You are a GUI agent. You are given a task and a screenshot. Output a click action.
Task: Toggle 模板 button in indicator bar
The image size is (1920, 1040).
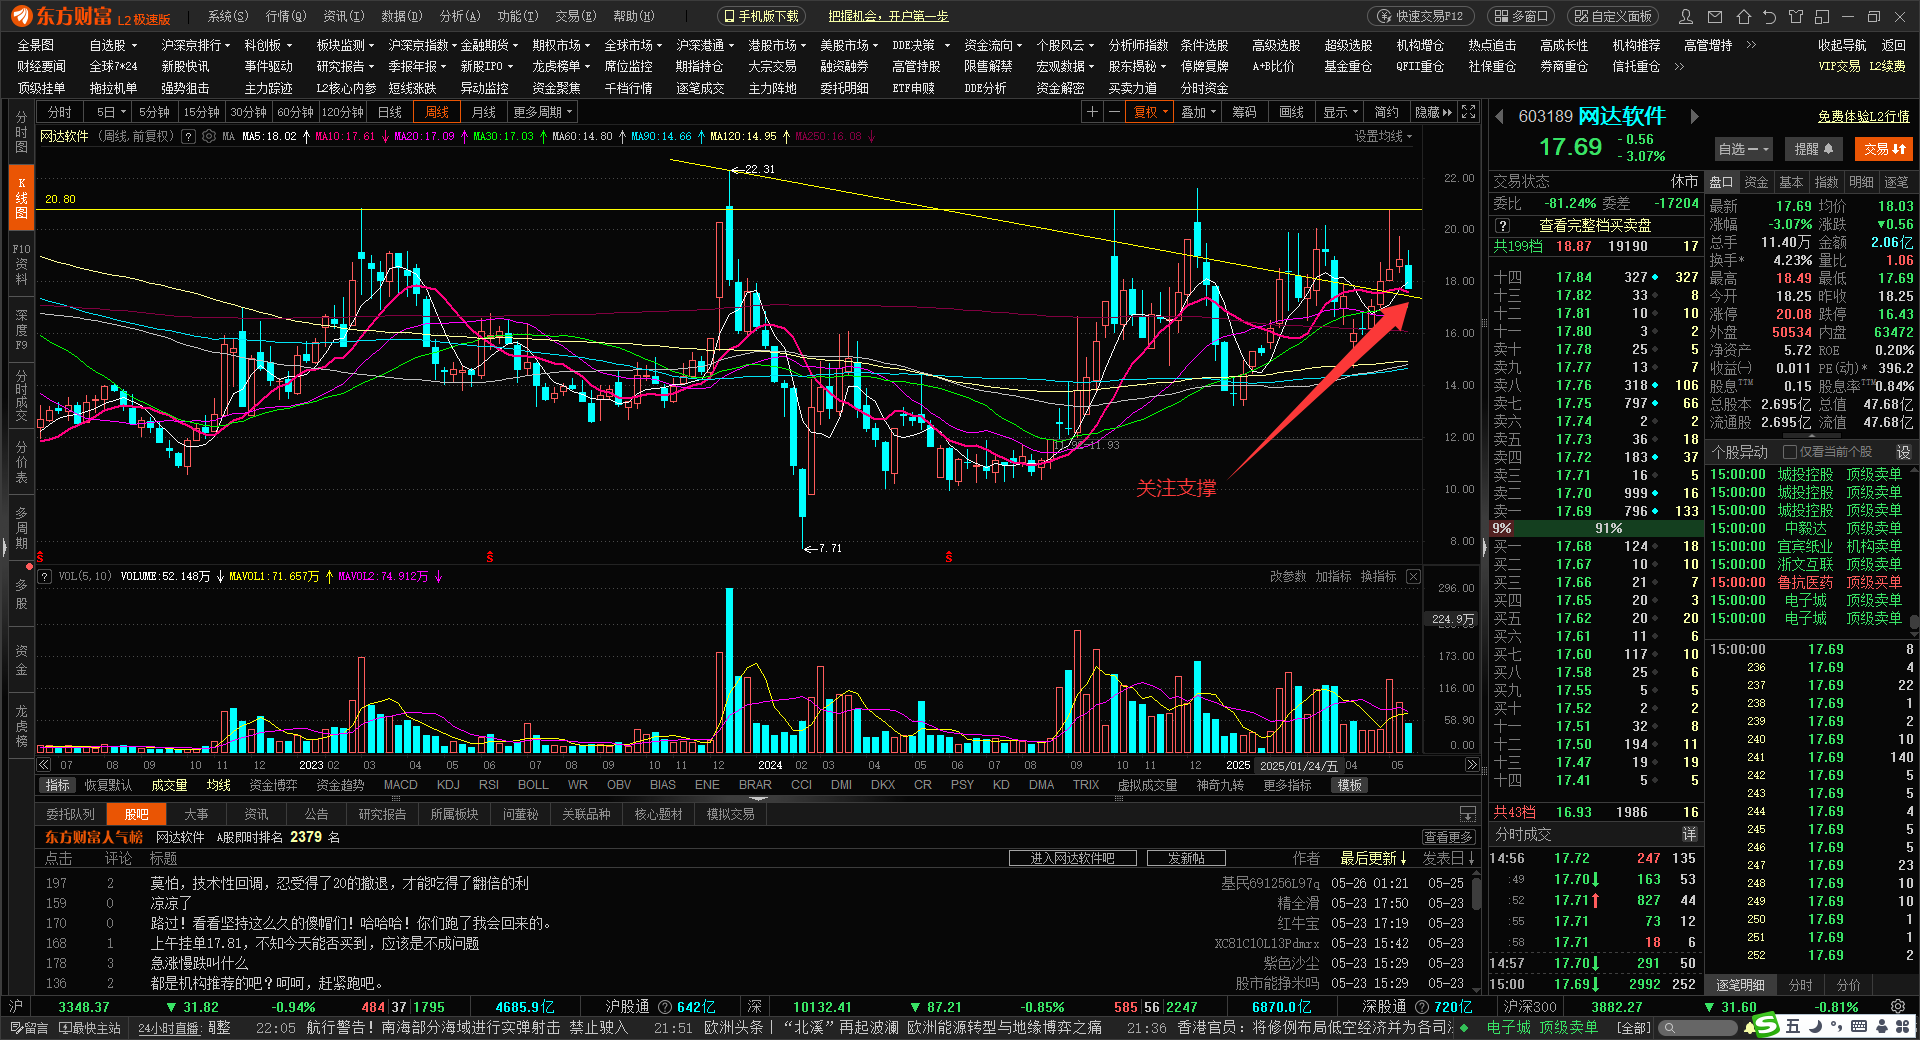coord(1350,785)
